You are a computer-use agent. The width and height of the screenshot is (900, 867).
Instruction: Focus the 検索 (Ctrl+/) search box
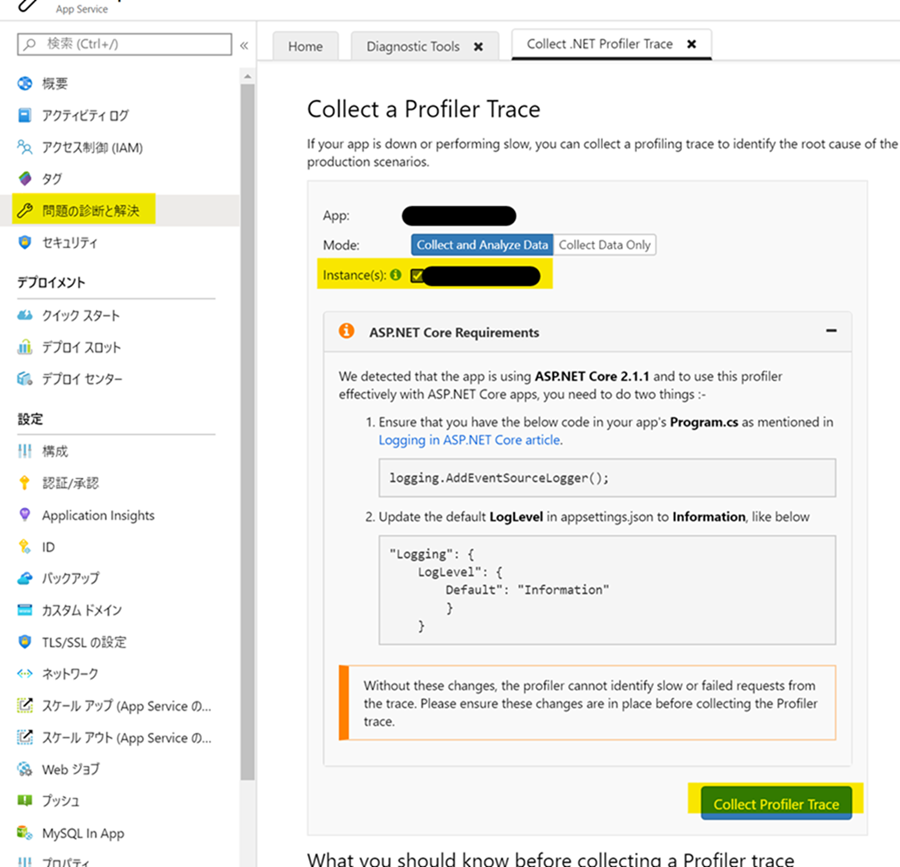click(125, 45)
